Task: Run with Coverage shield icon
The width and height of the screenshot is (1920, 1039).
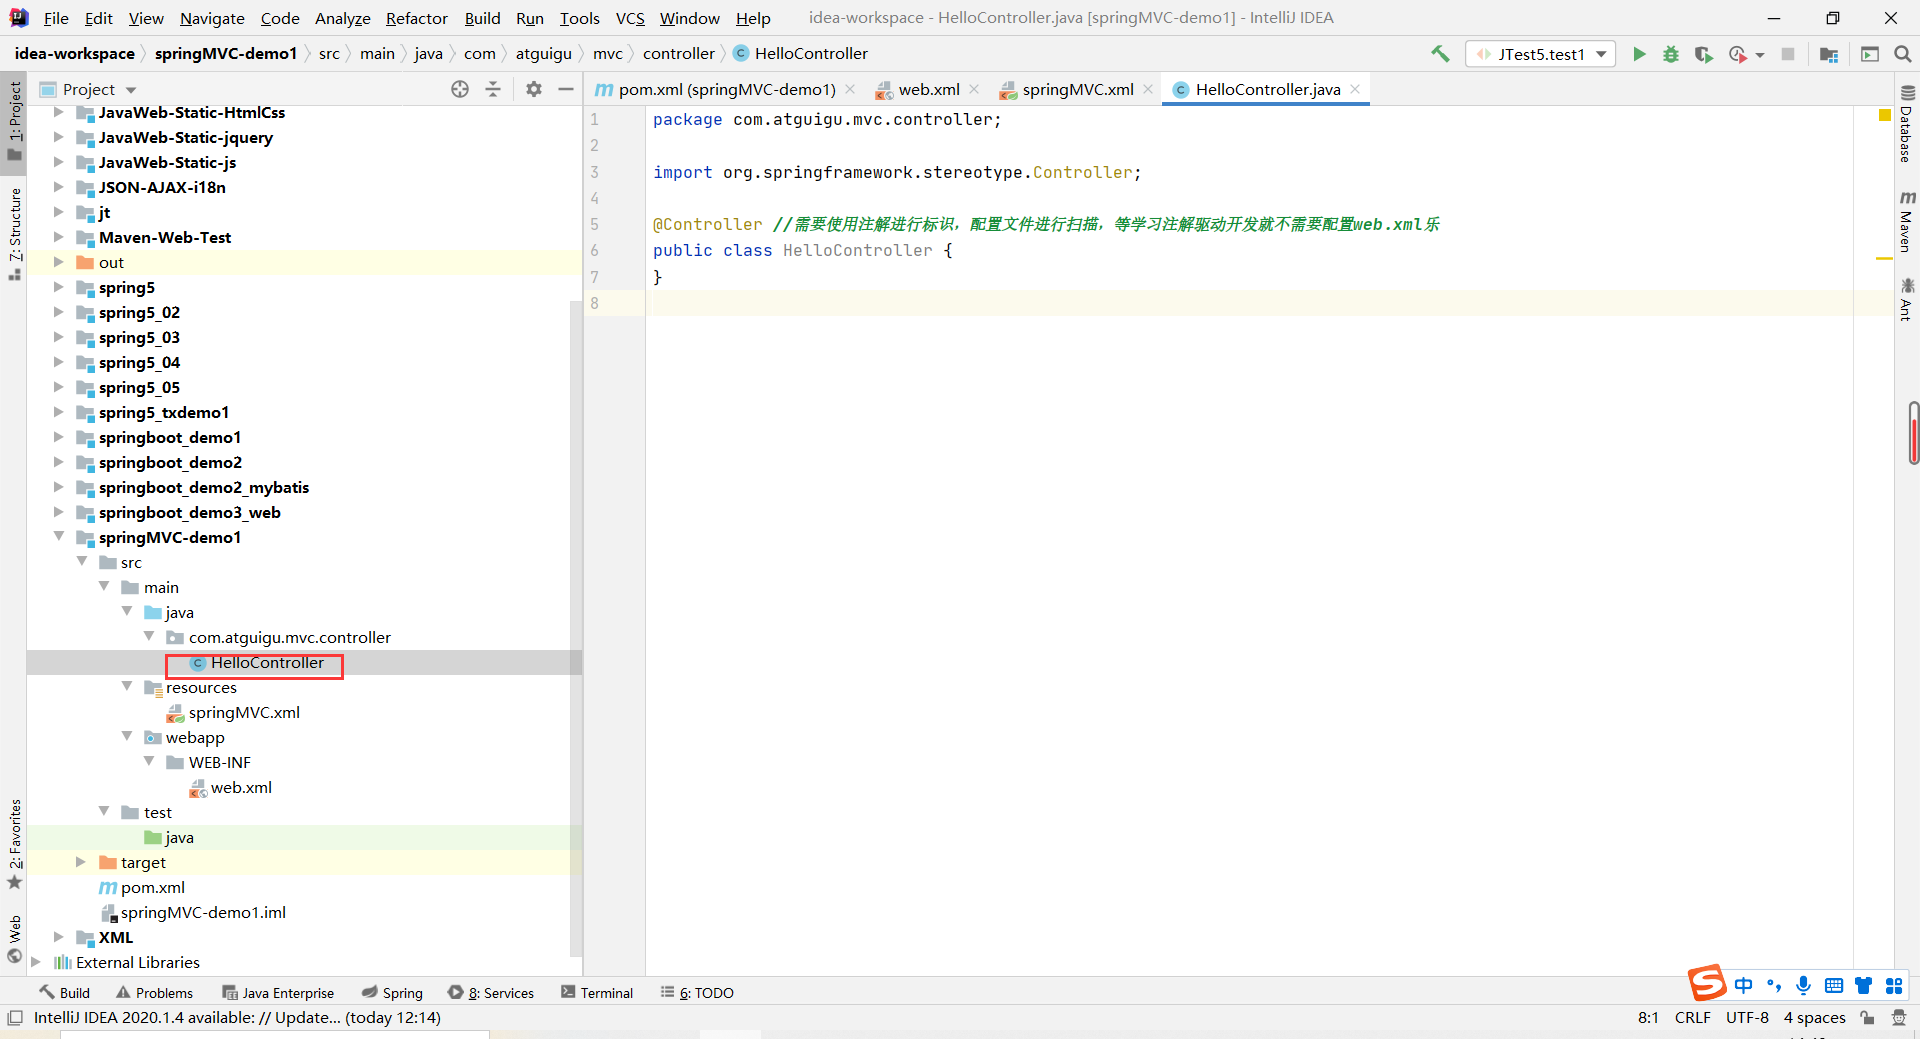Action: (1703, 54)
